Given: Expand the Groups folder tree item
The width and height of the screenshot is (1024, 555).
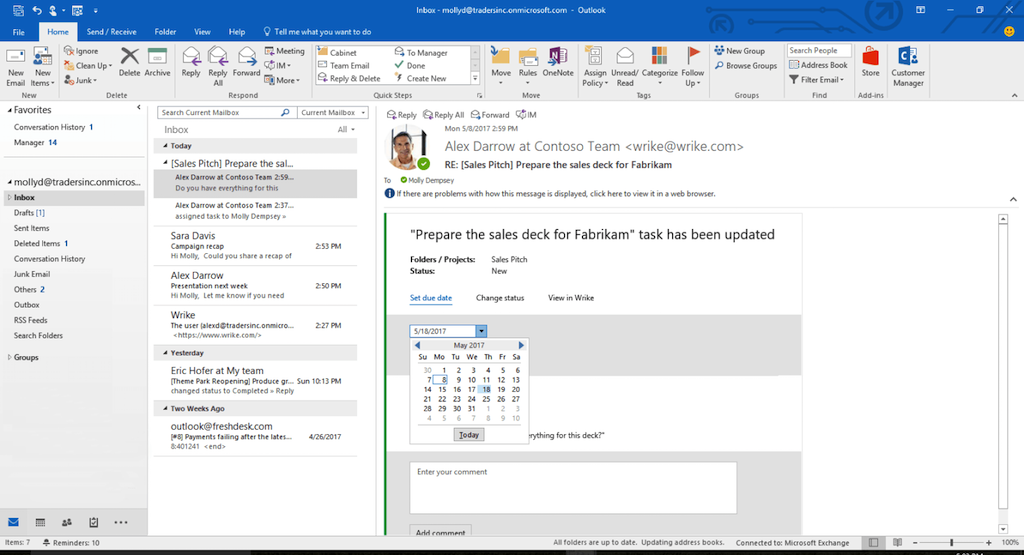Looking at the screenshot, I should 9,357.
